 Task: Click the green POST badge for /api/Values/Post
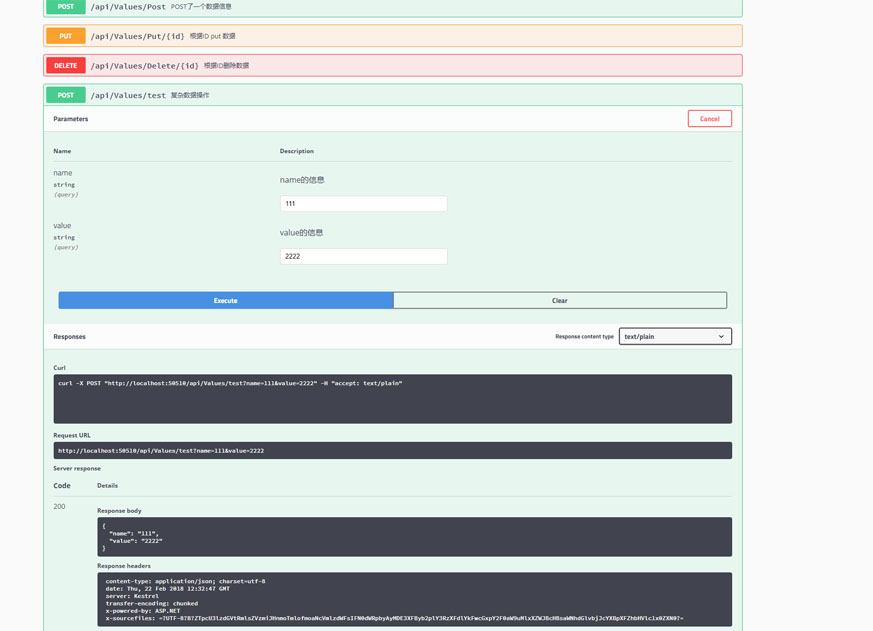(65, 7)
